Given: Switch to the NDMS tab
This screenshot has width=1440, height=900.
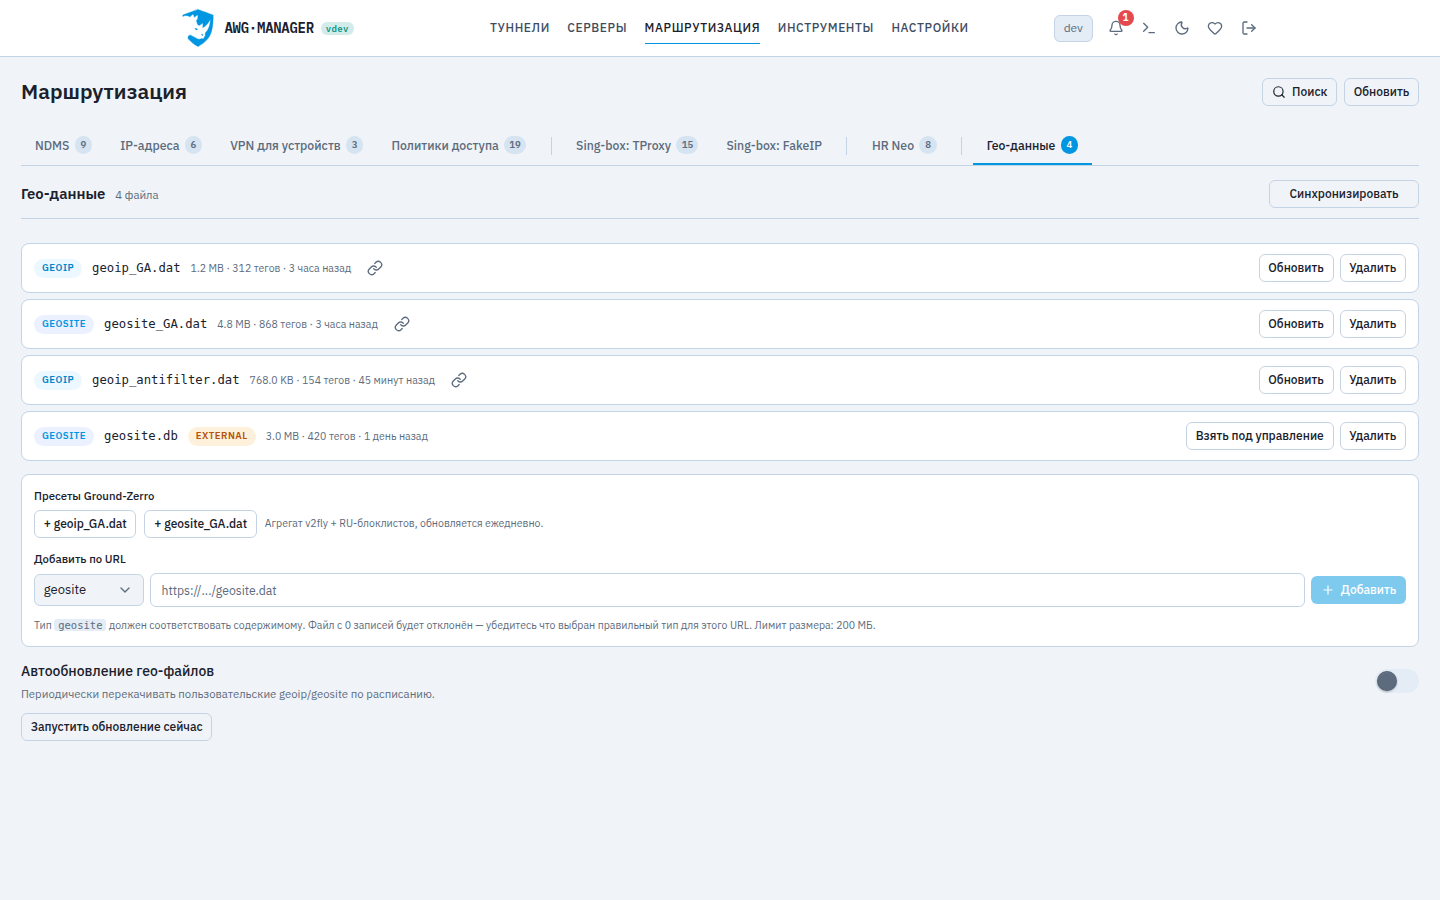Looking at the screenshot, I should 63,145.
